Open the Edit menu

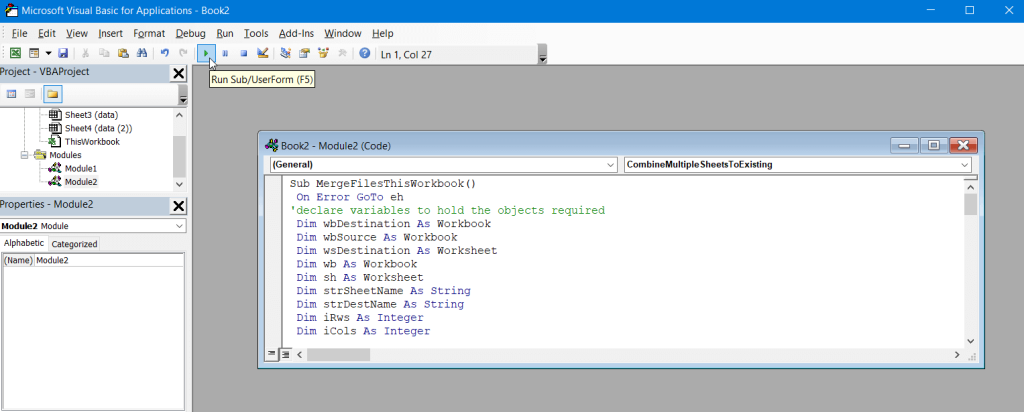click(x=46, y=33)
